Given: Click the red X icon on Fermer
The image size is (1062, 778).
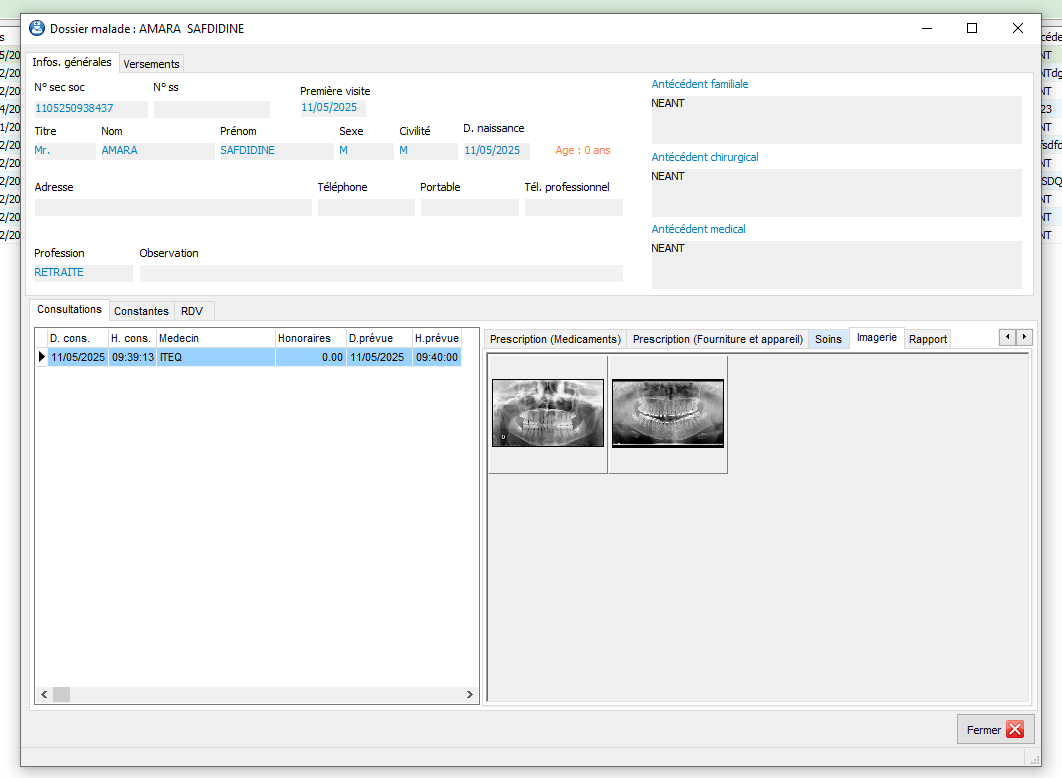Looking at the screenshot, I should (x=1014, y=730).
